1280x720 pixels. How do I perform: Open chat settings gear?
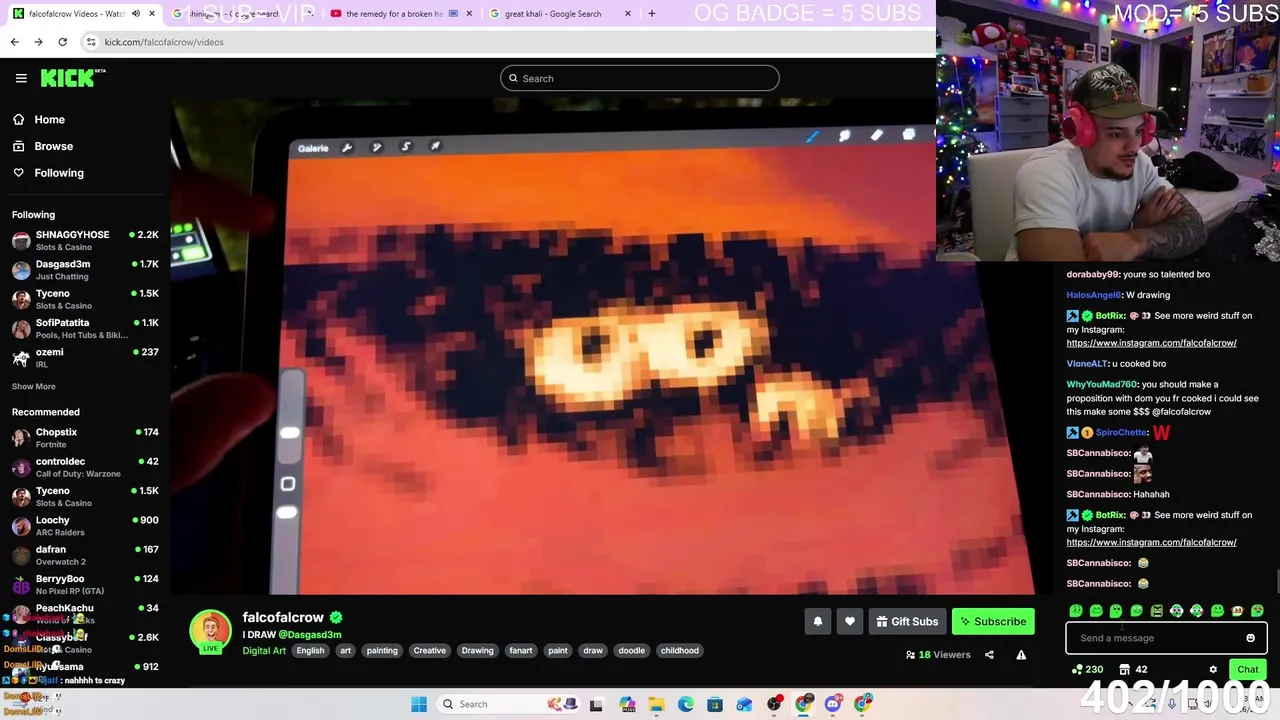coord(1213,670)
